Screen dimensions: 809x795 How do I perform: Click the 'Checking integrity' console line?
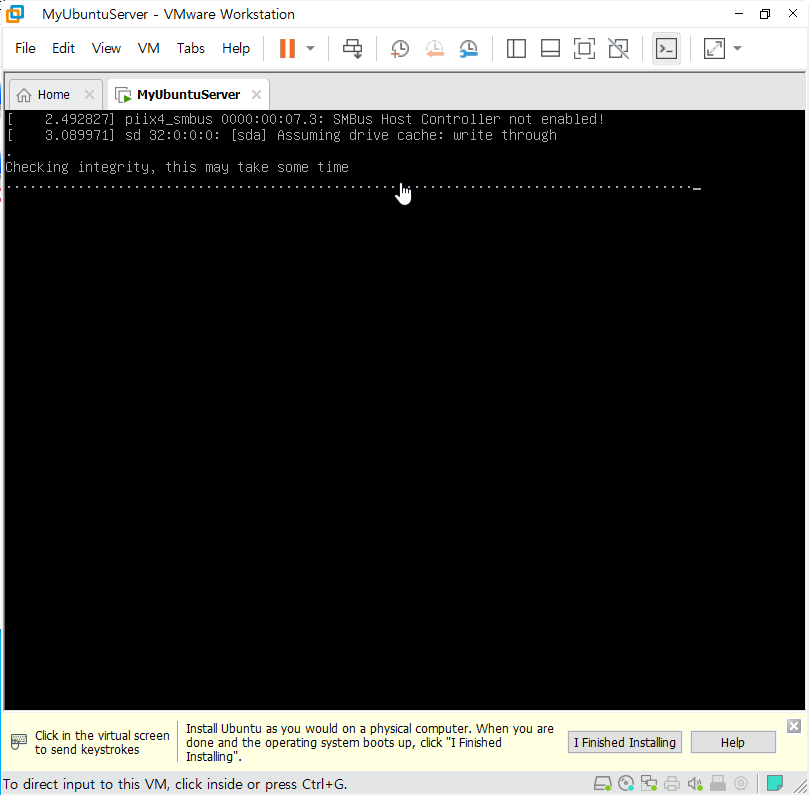click(x=177, y=167)
